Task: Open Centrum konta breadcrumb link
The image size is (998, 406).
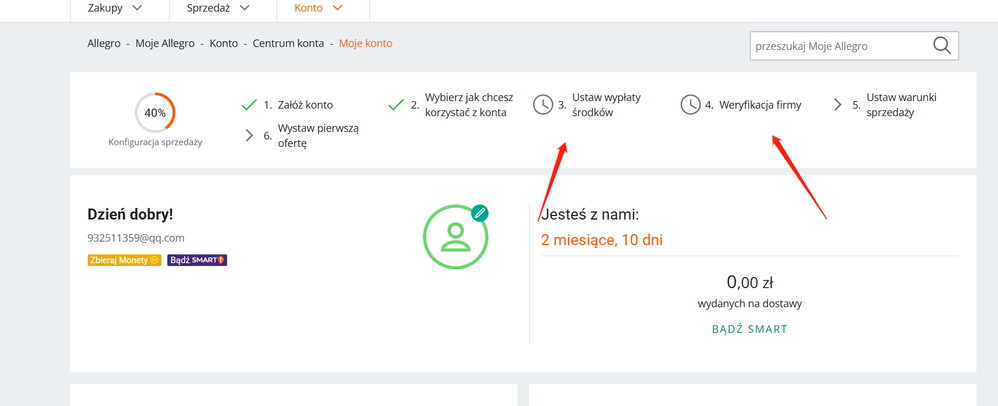Action: pyautogui.click(x=288, y=44)
